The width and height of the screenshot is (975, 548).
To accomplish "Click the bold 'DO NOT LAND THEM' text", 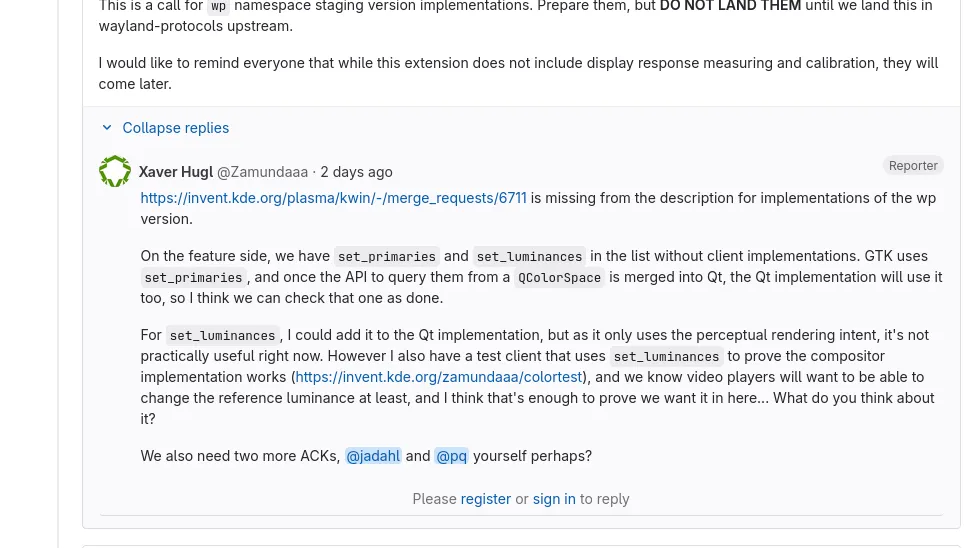I will [x=730, y=6].
